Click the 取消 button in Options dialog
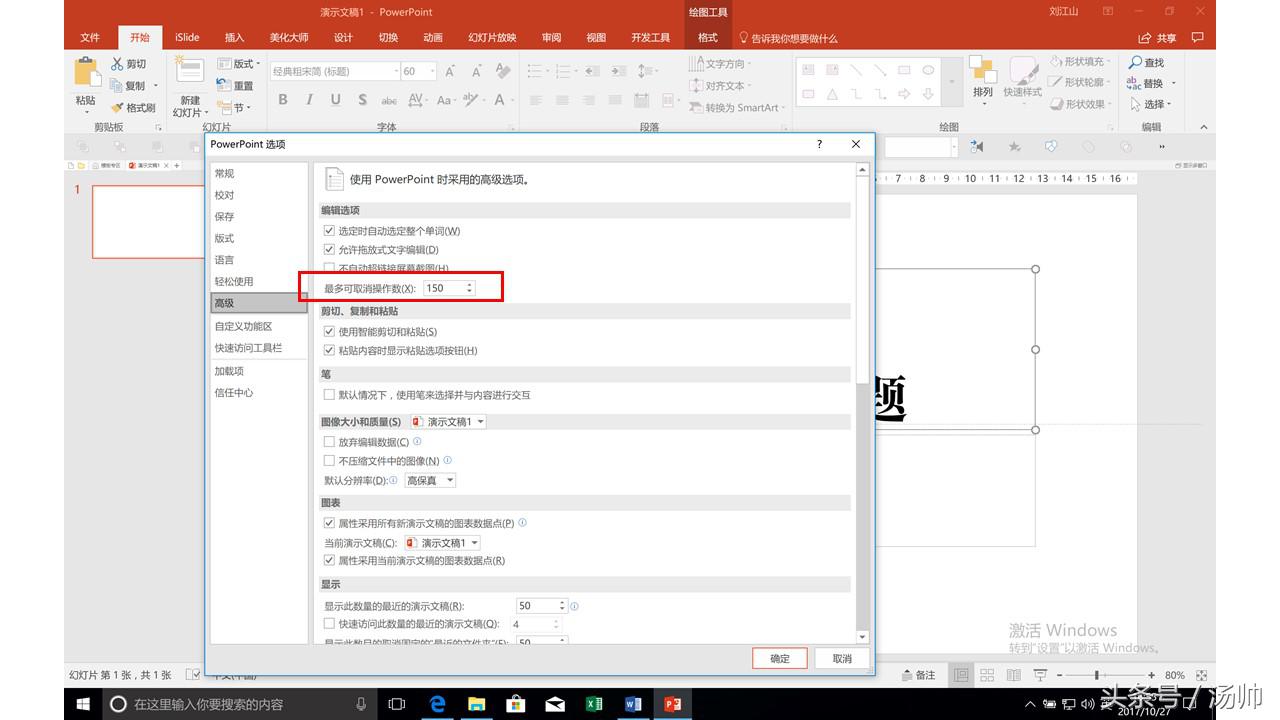Viewport: 1280px width, 720px height. (x=842, y=658)
